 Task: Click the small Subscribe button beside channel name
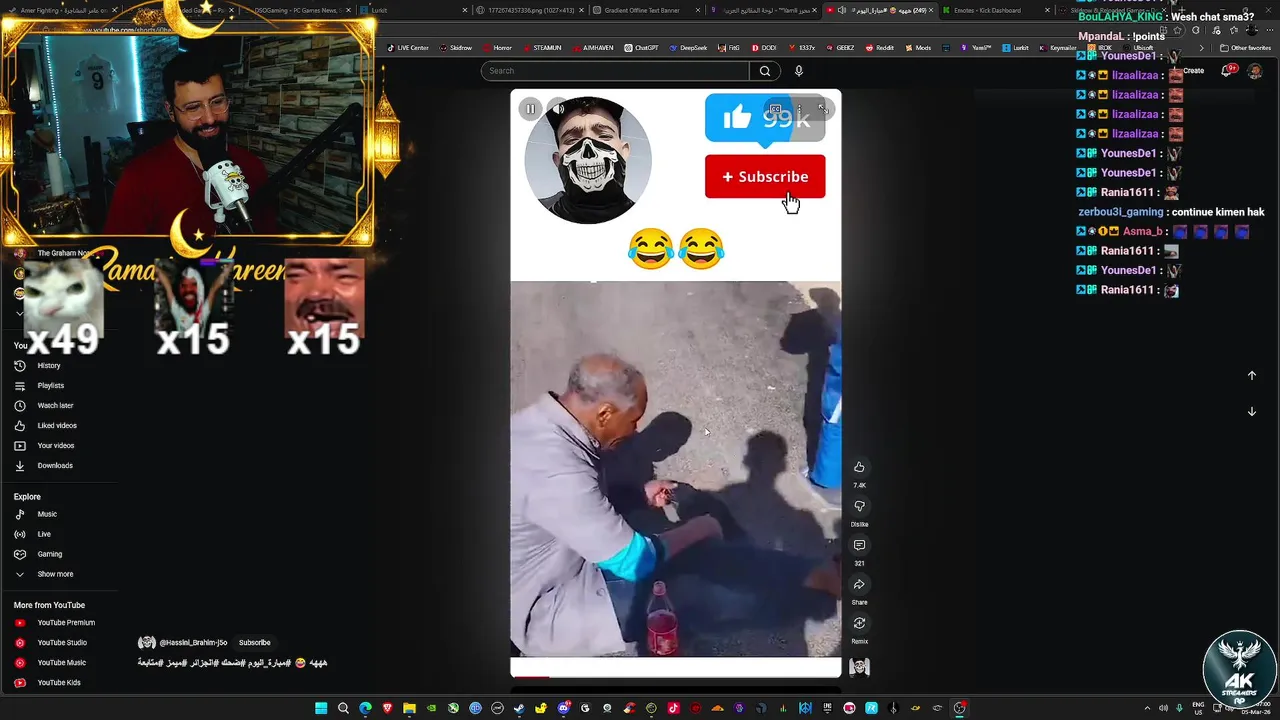coord(254,643)
